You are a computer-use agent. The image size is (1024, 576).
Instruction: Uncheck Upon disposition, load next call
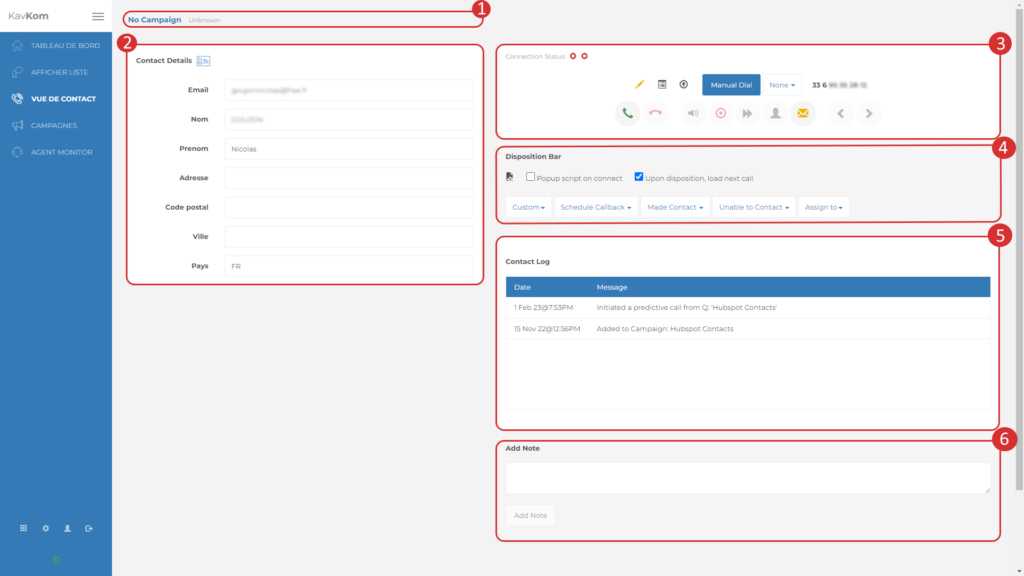pos(638,177)
